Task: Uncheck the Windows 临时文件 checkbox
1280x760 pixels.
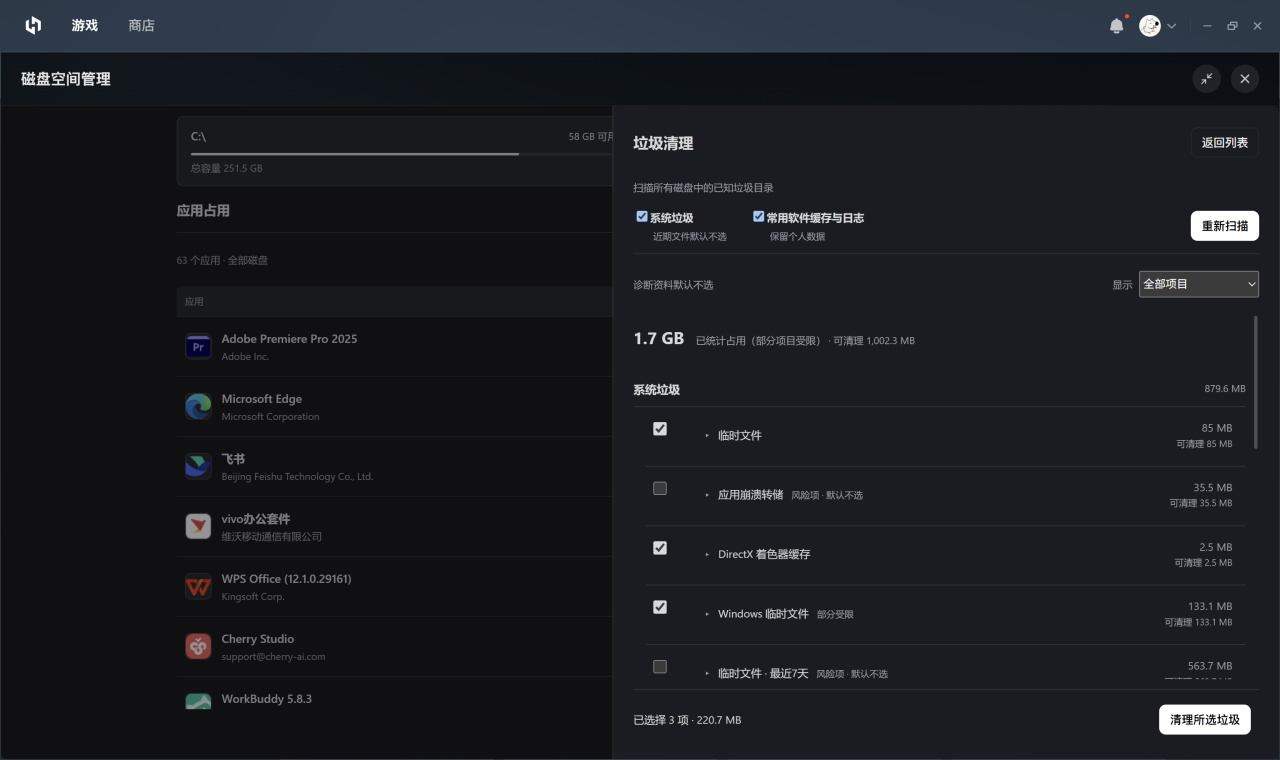Action: tap(660, 607)
